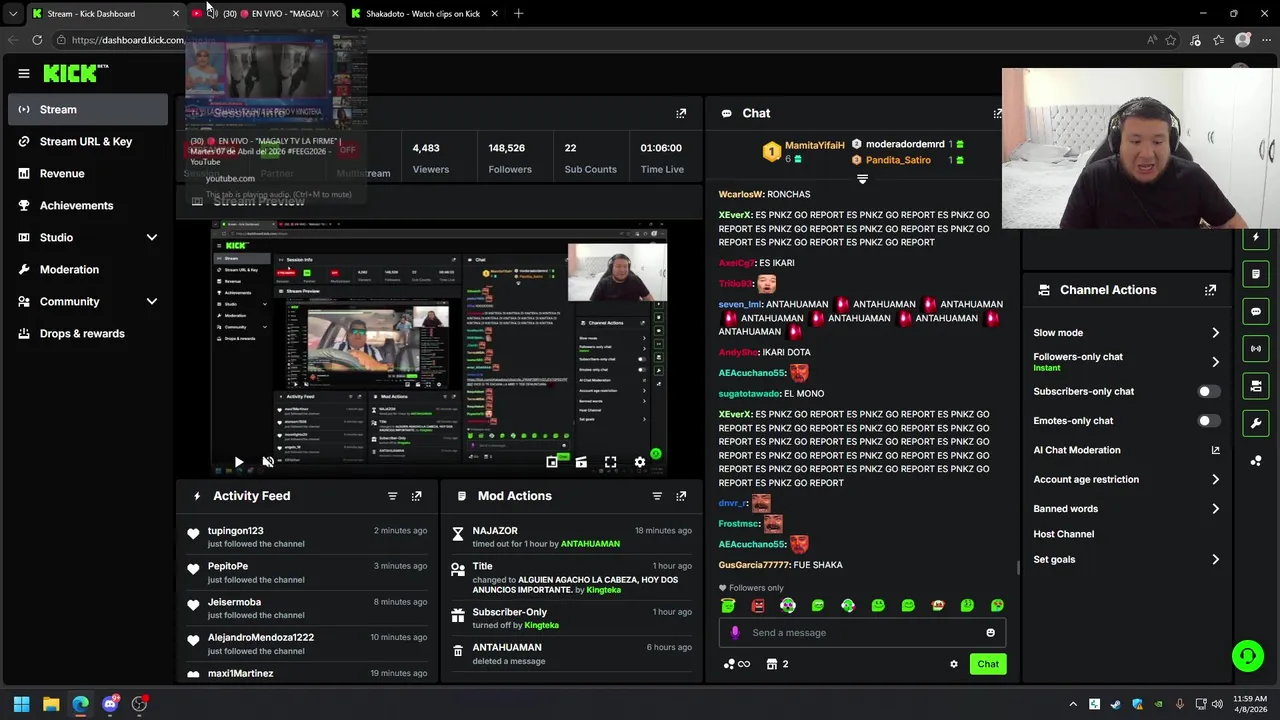Viewport: 1280px width, 720px height.
Task: Click Host Channel action
Action: (x=1063, y=534)
